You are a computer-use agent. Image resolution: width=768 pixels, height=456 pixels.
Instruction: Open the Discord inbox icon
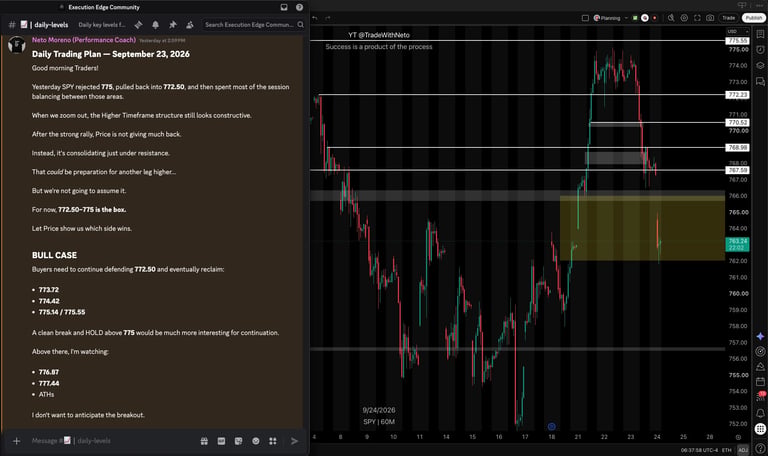point(284,7)
